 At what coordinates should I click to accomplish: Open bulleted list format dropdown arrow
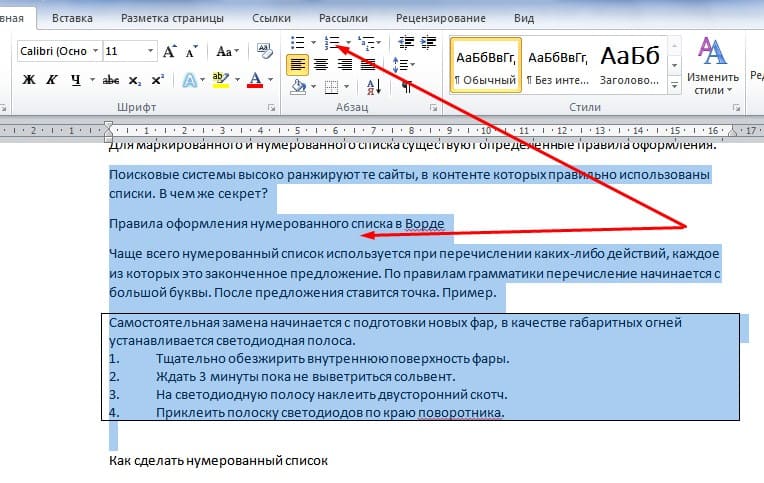(313, 42)
